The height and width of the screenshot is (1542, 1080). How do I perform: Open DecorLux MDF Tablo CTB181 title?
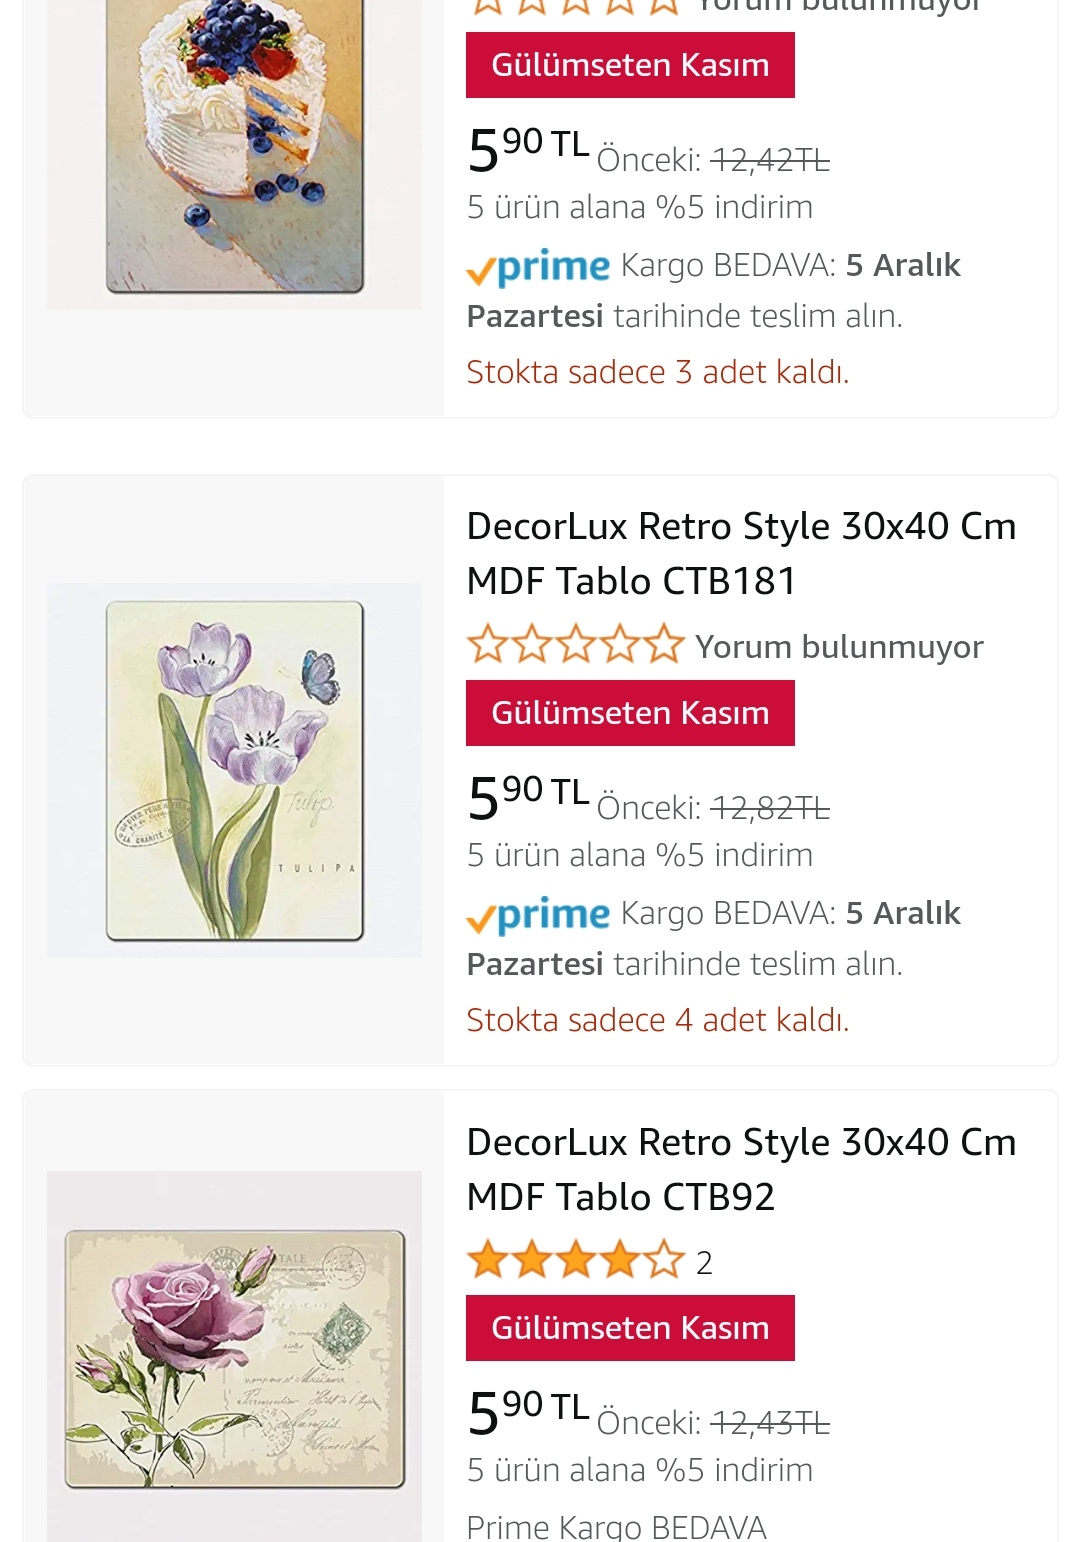coord(740,553)
